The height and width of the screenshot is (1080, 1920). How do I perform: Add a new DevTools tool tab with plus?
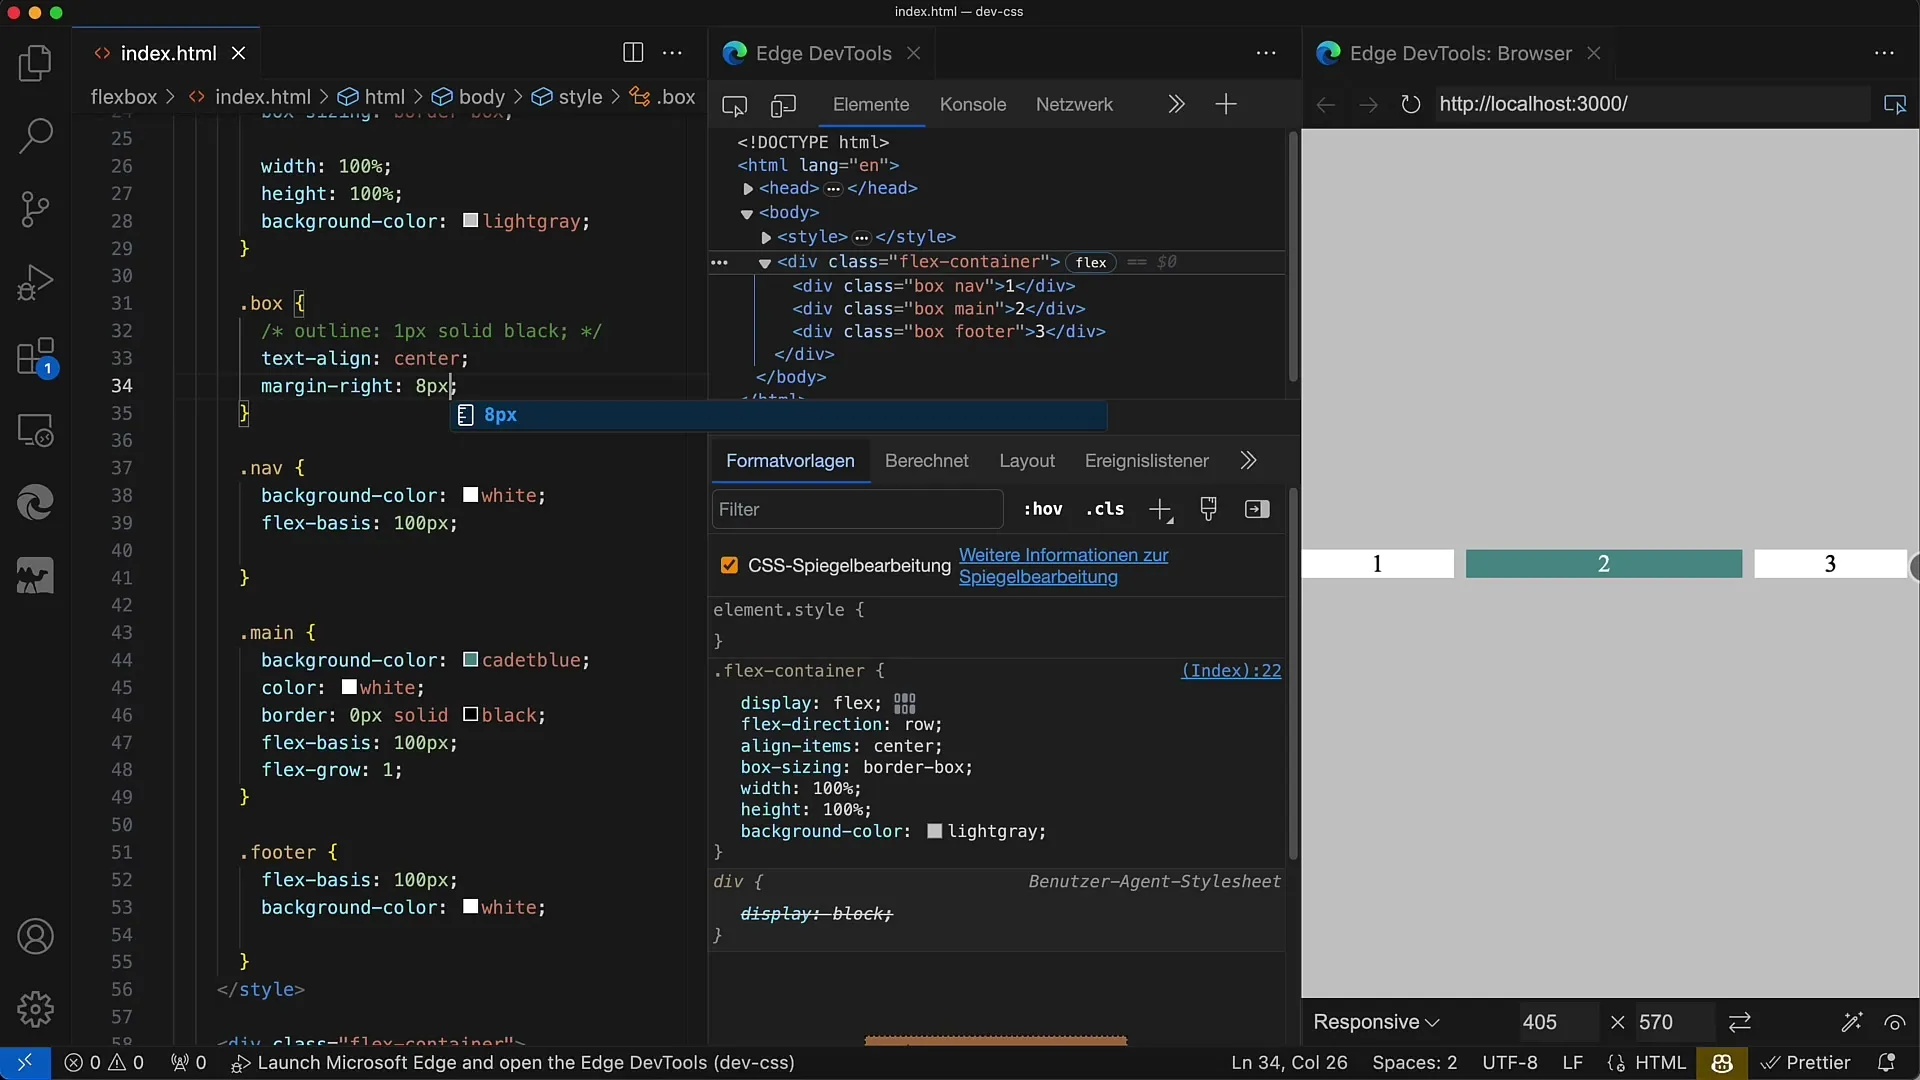coord(1226,104)
